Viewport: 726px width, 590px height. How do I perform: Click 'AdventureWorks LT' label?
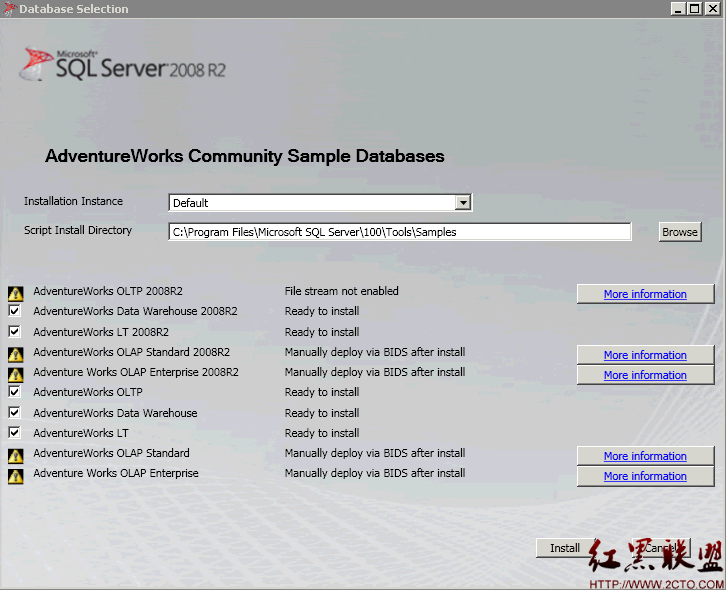pyautogui.click(x=81, y=433)
